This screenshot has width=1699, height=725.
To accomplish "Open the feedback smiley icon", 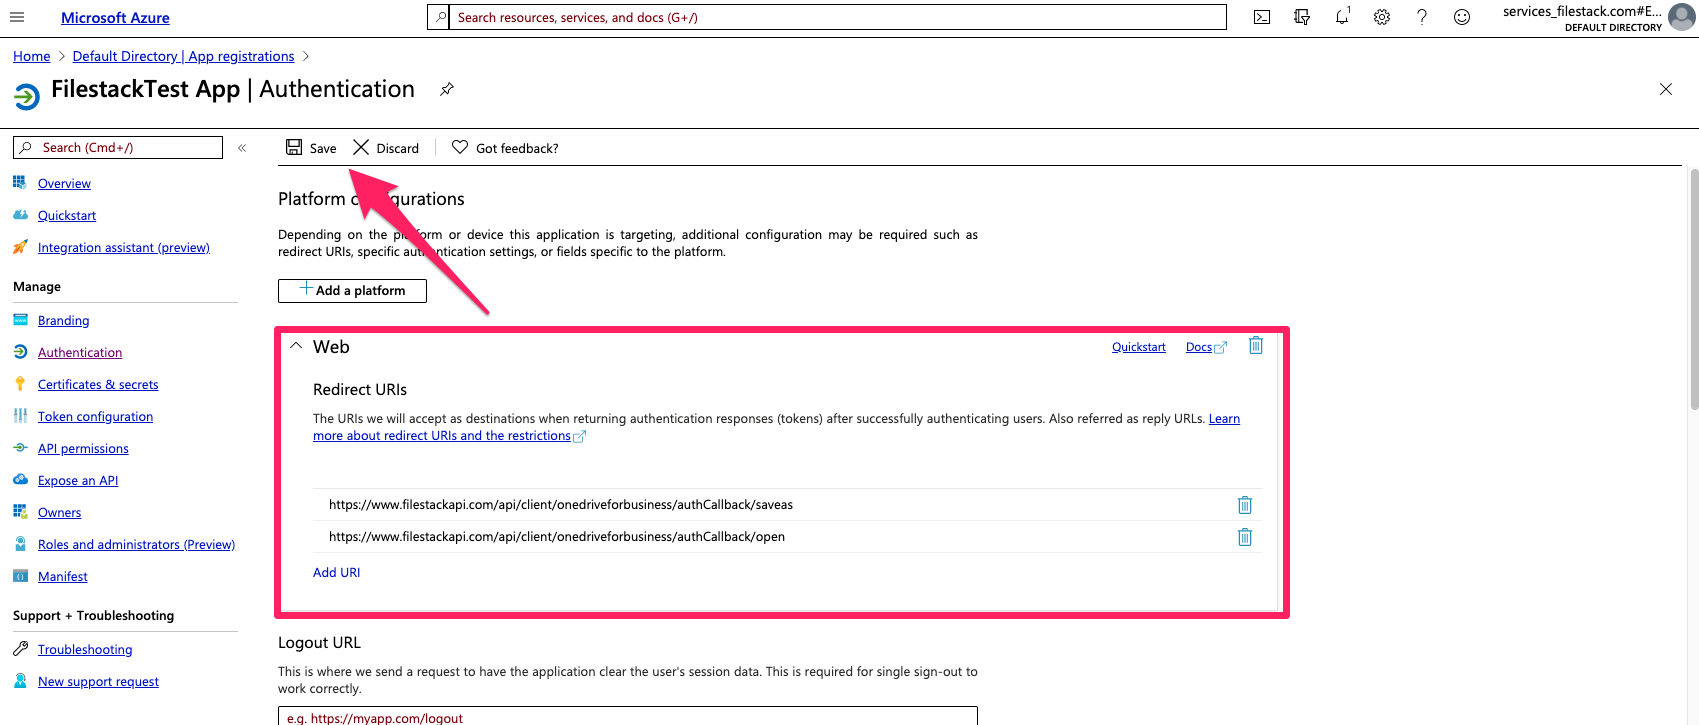I will pos(1462,17).
